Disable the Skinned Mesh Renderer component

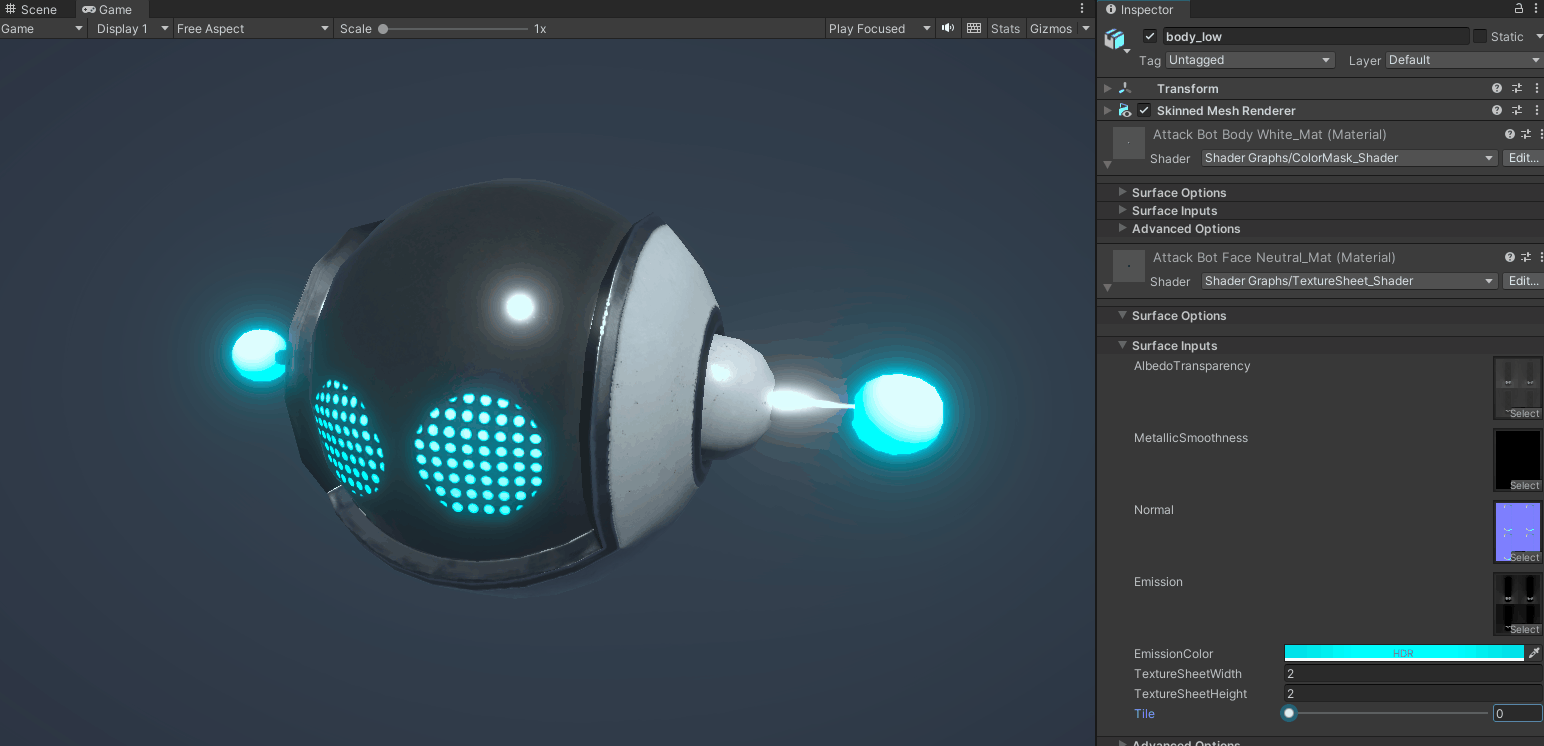click(1143, 110)
